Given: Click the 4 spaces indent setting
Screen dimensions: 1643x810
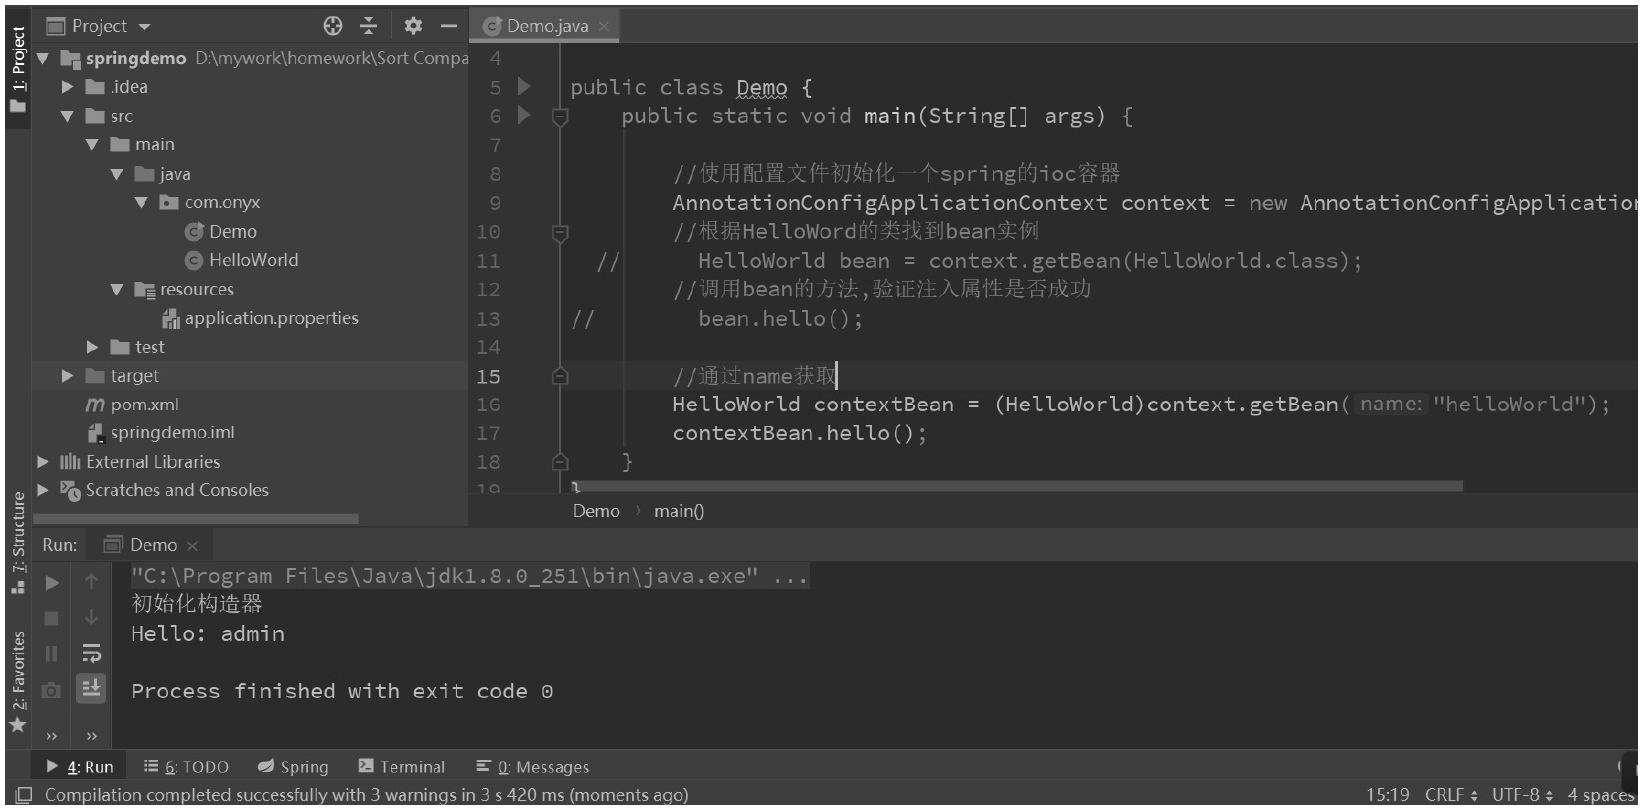Looking at the screenshot, I should tap(1601, 795).
